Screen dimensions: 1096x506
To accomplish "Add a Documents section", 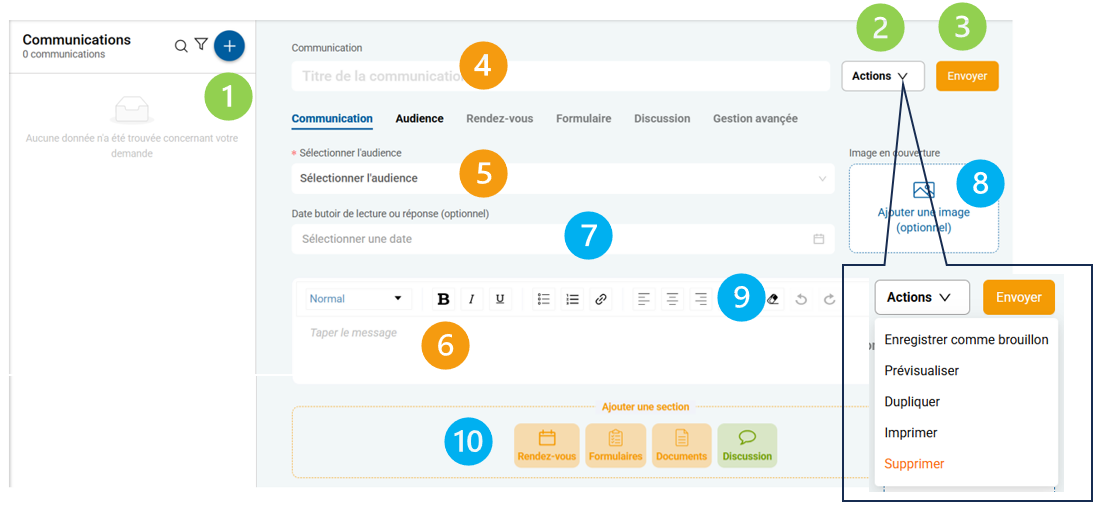I will point(682,446).
